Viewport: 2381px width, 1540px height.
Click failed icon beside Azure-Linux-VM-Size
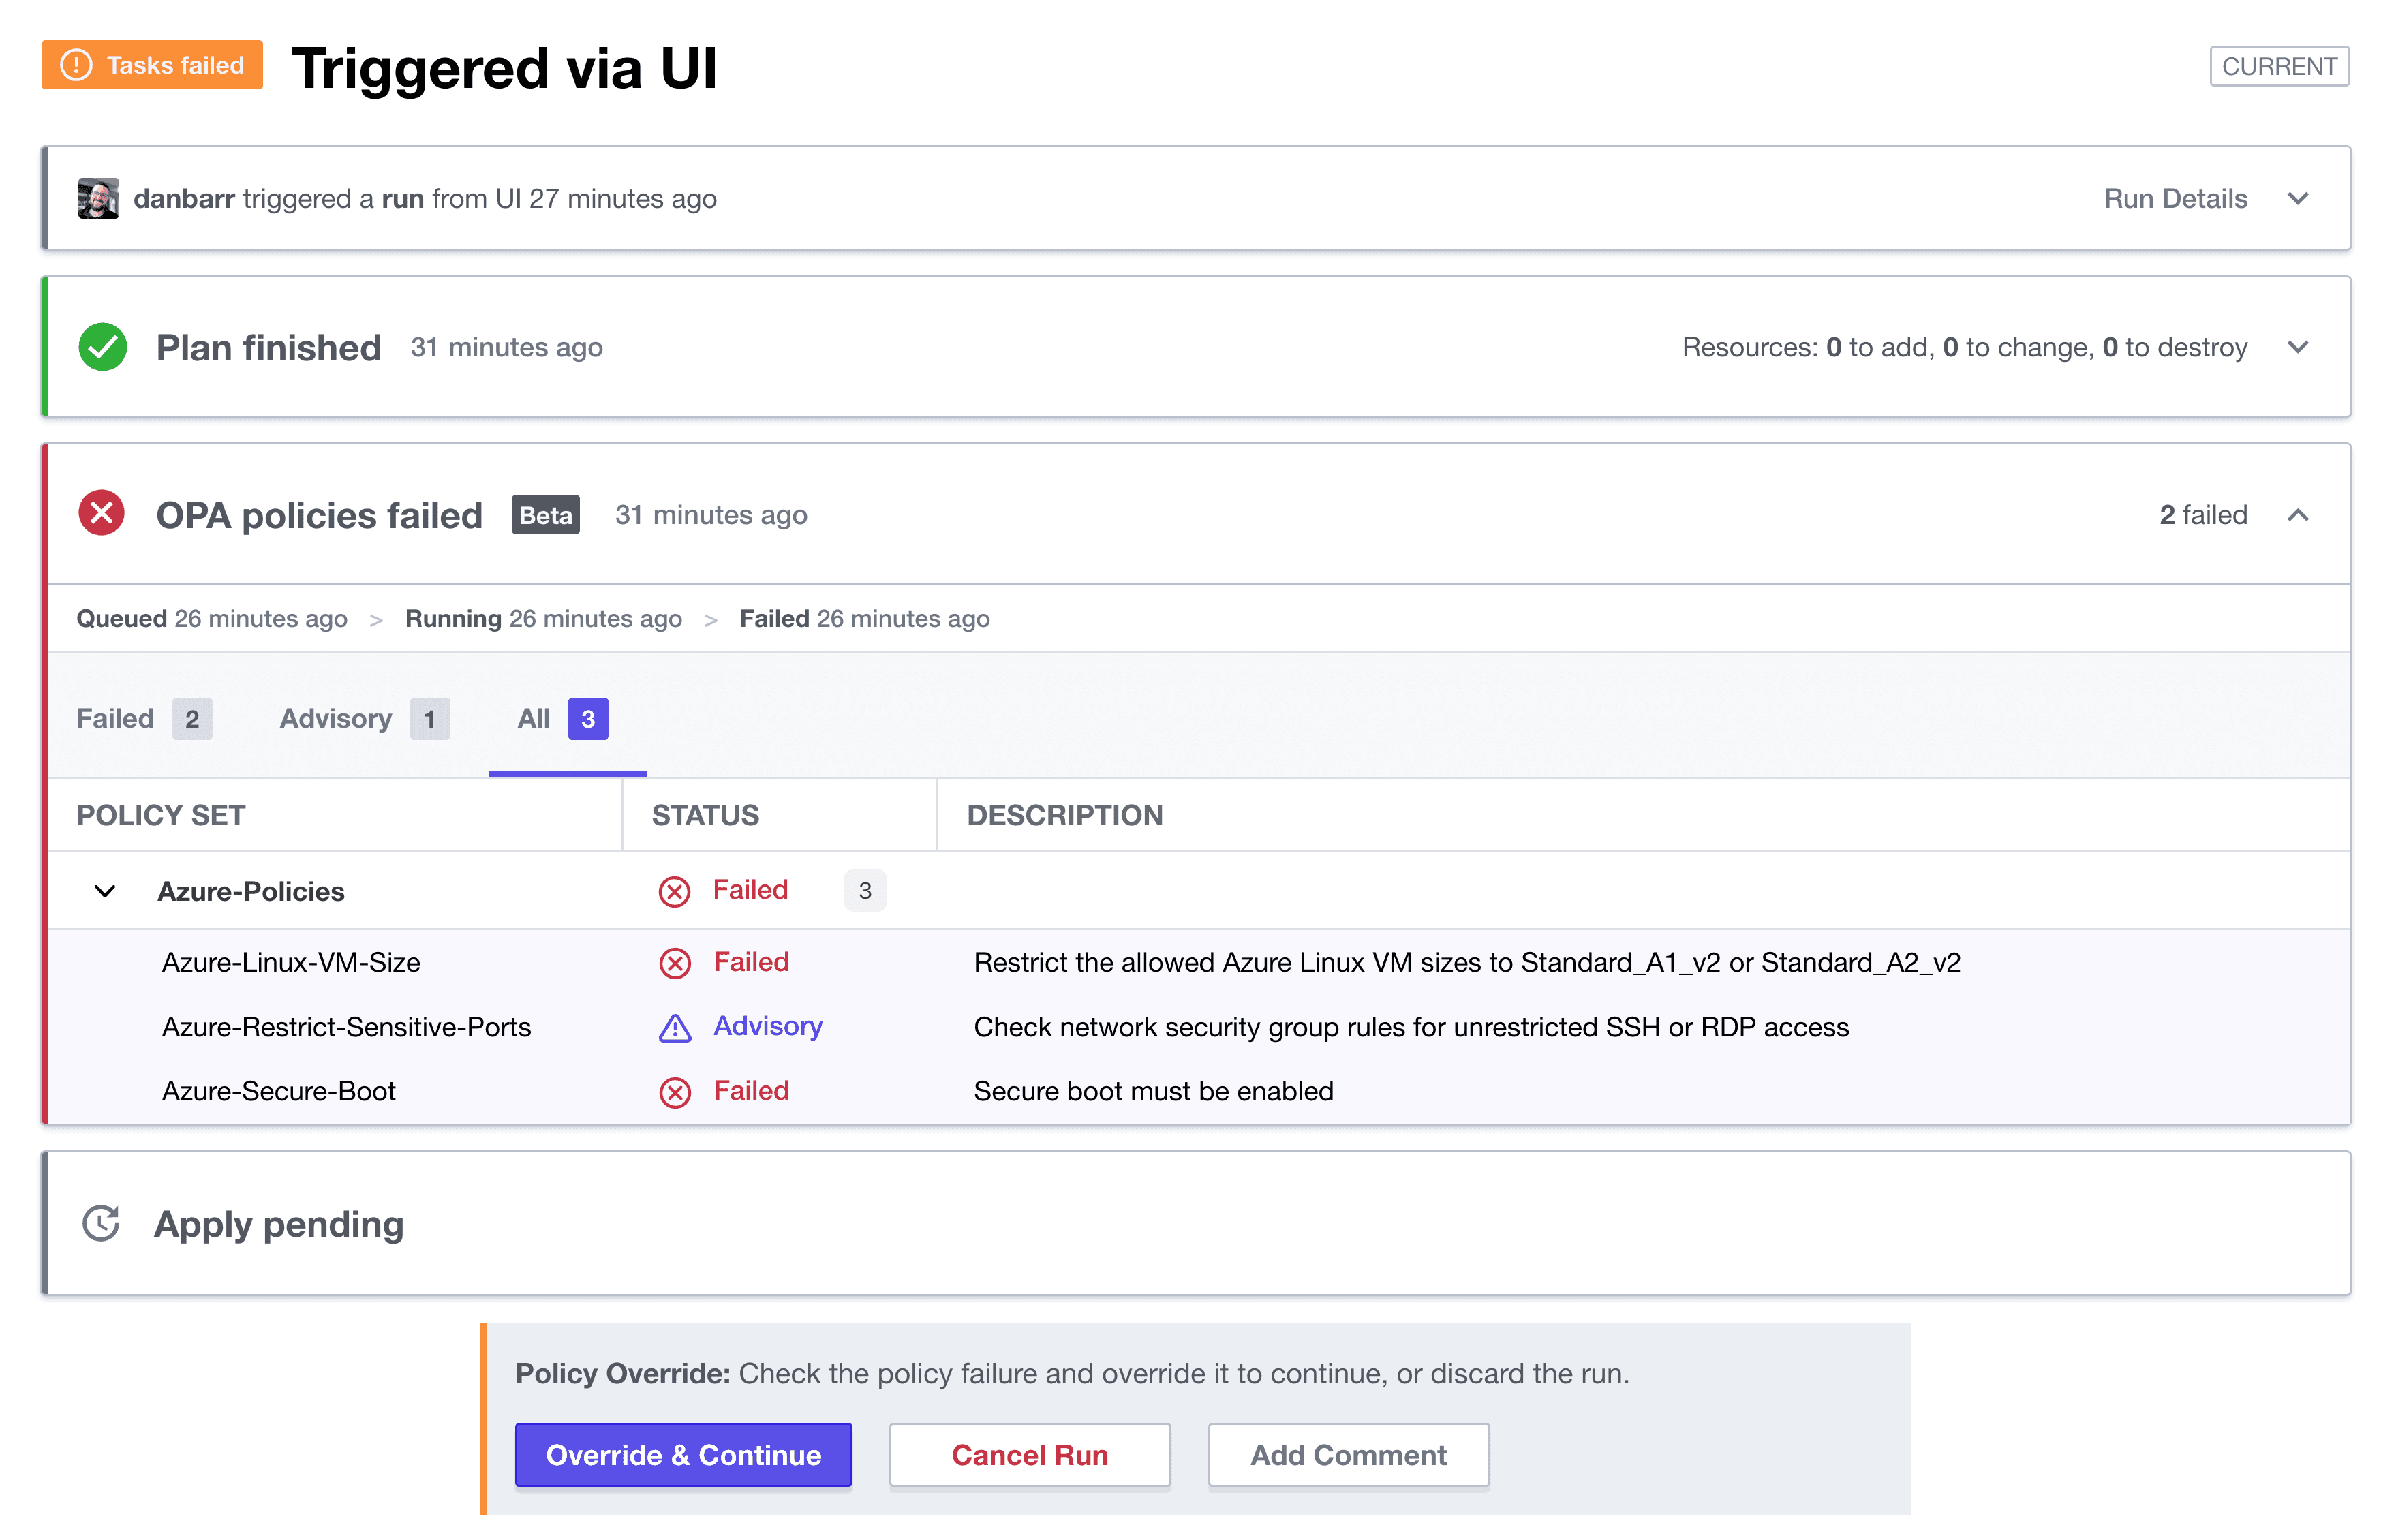675,963
